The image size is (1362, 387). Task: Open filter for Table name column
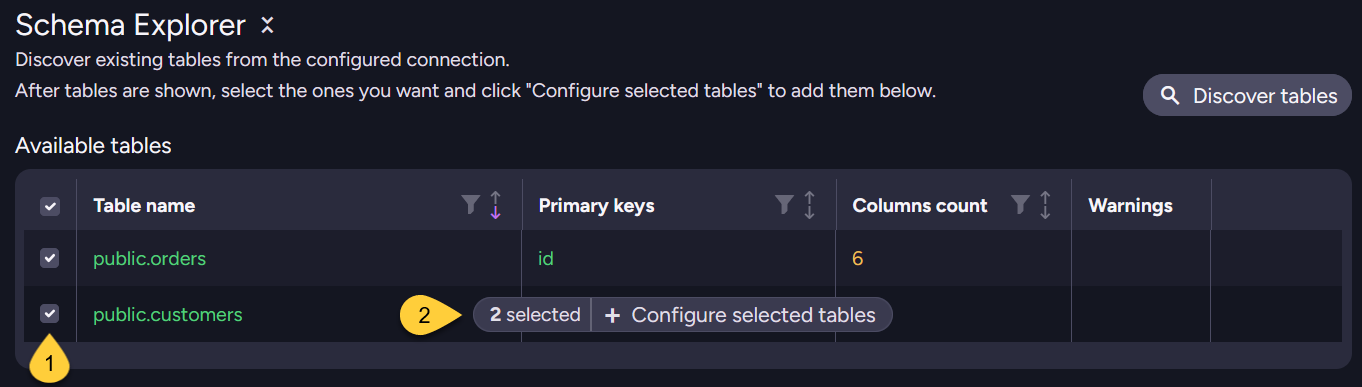tap(470, 205)
